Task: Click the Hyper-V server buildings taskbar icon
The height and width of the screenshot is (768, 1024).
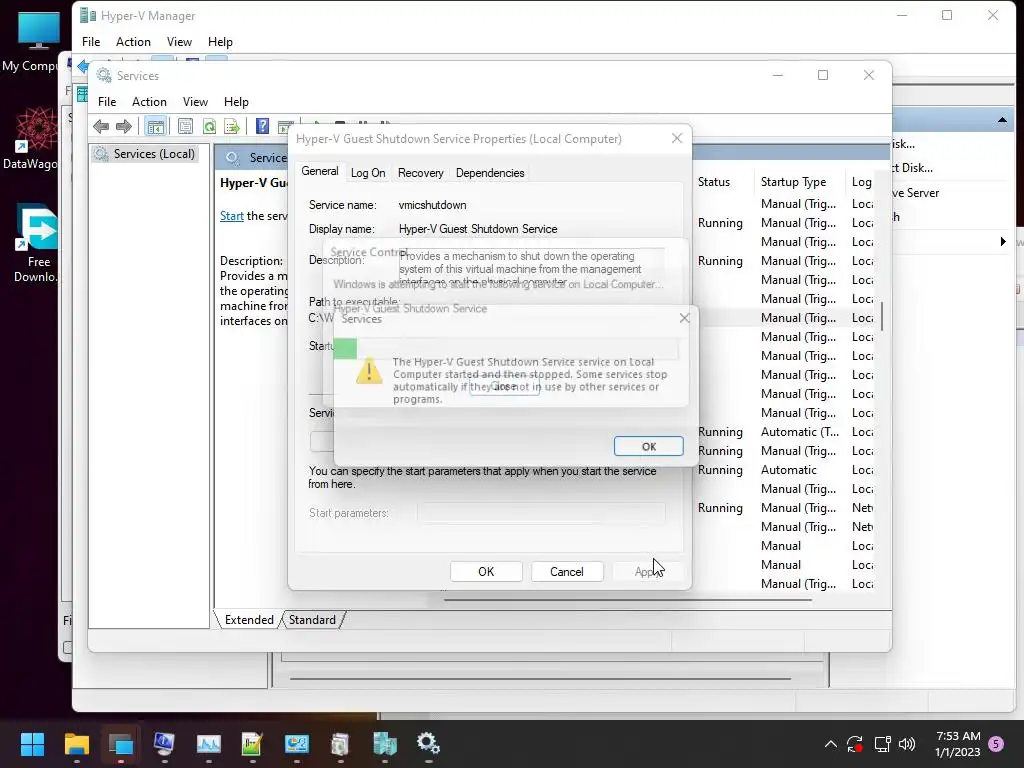Action: (385, 744)
